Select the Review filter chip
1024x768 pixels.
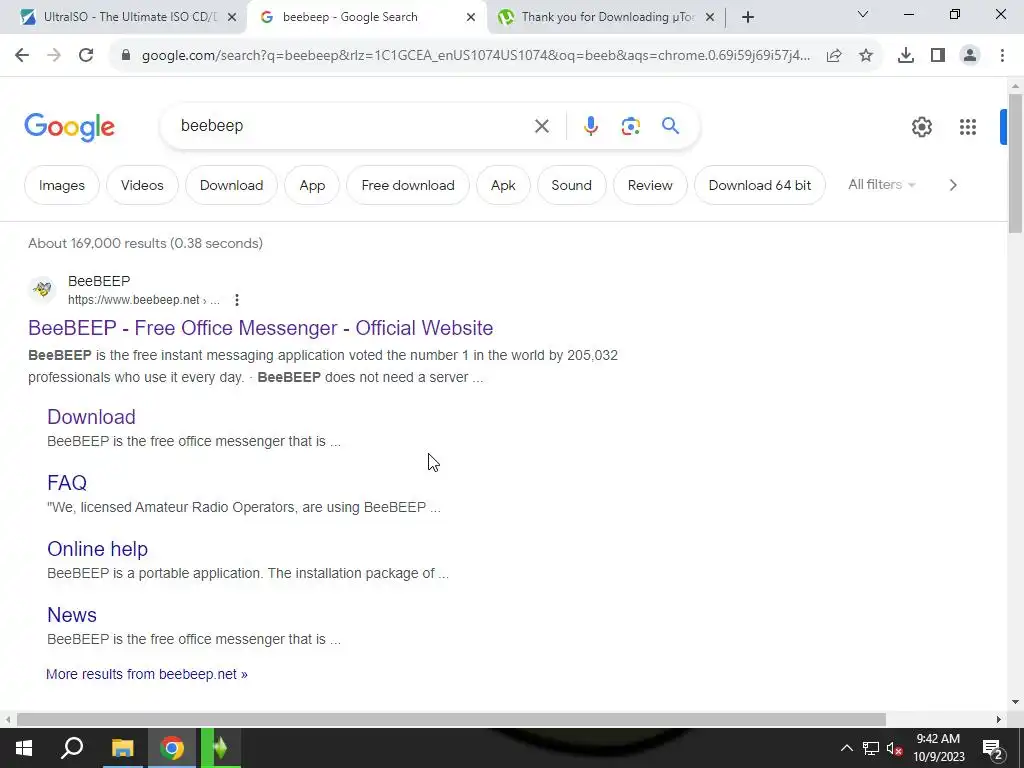tap(650, 185)
